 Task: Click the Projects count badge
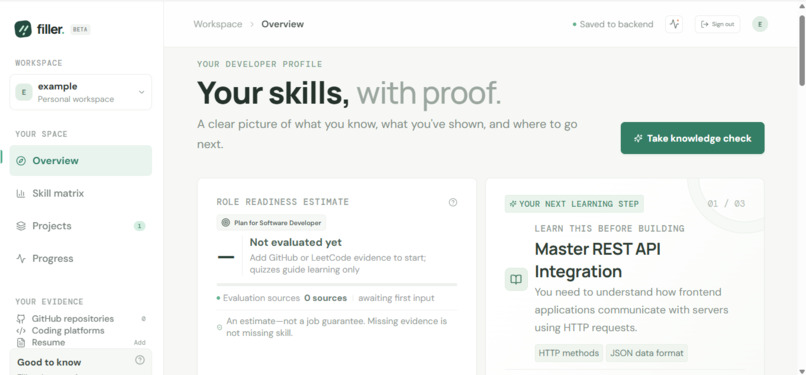point(140,226)
